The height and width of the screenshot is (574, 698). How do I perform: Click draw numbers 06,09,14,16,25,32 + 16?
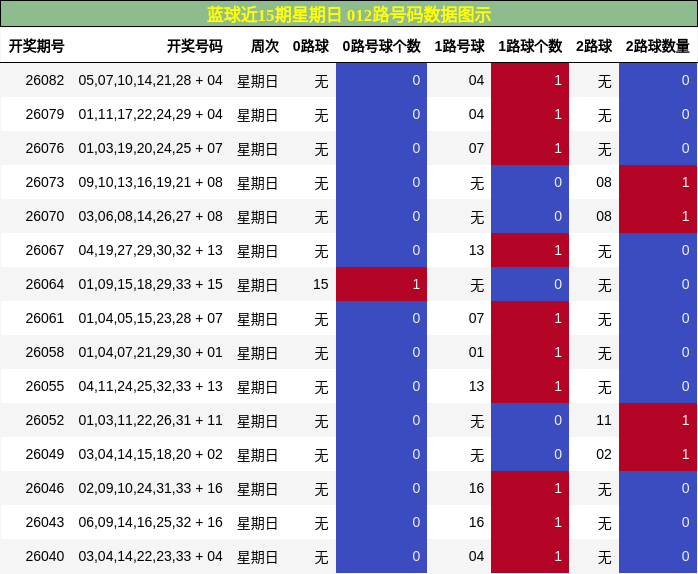150,522
